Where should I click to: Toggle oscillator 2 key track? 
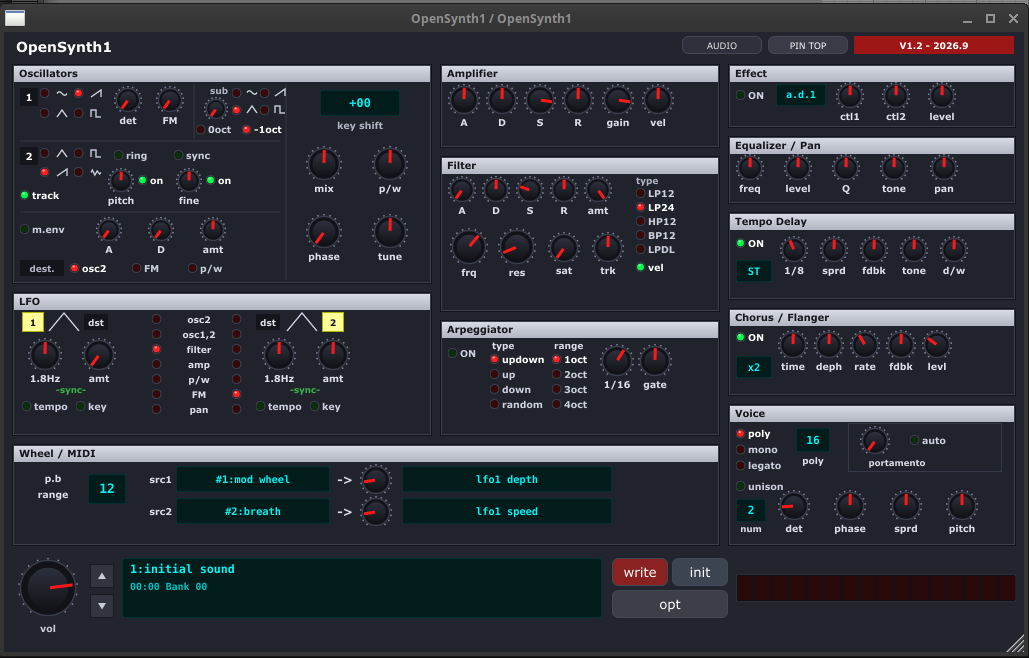tap(25, 195)
